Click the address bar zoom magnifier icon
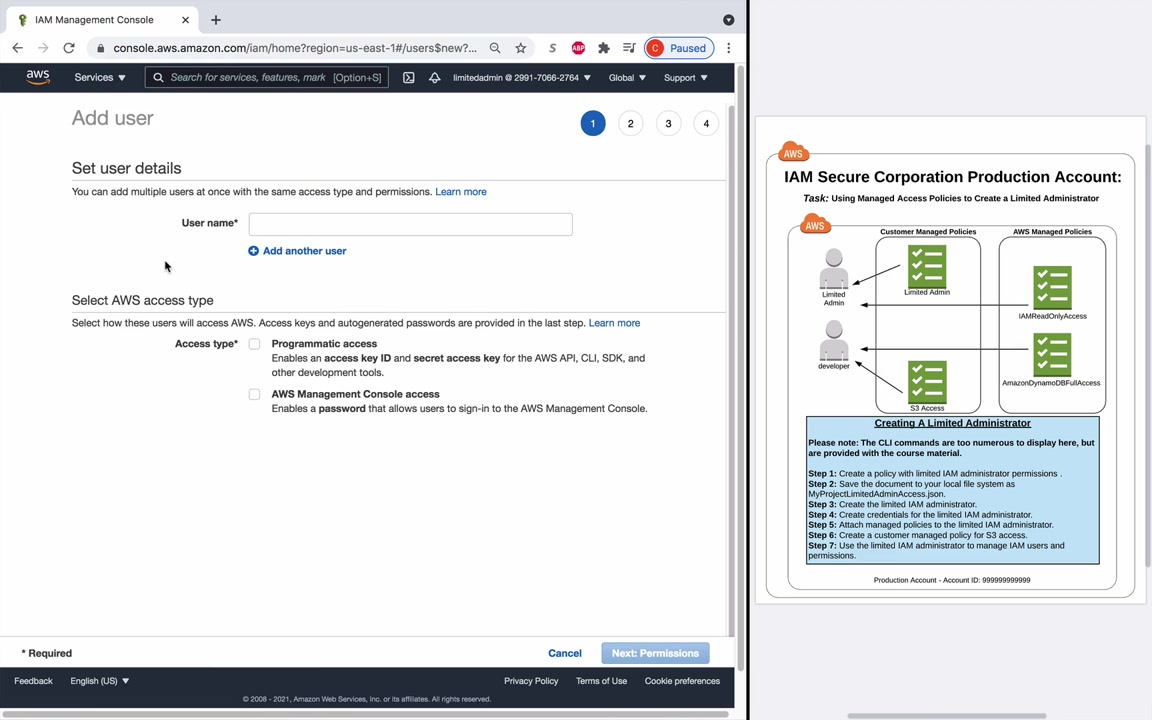The image size is (1152, 720). click(495, 48)
